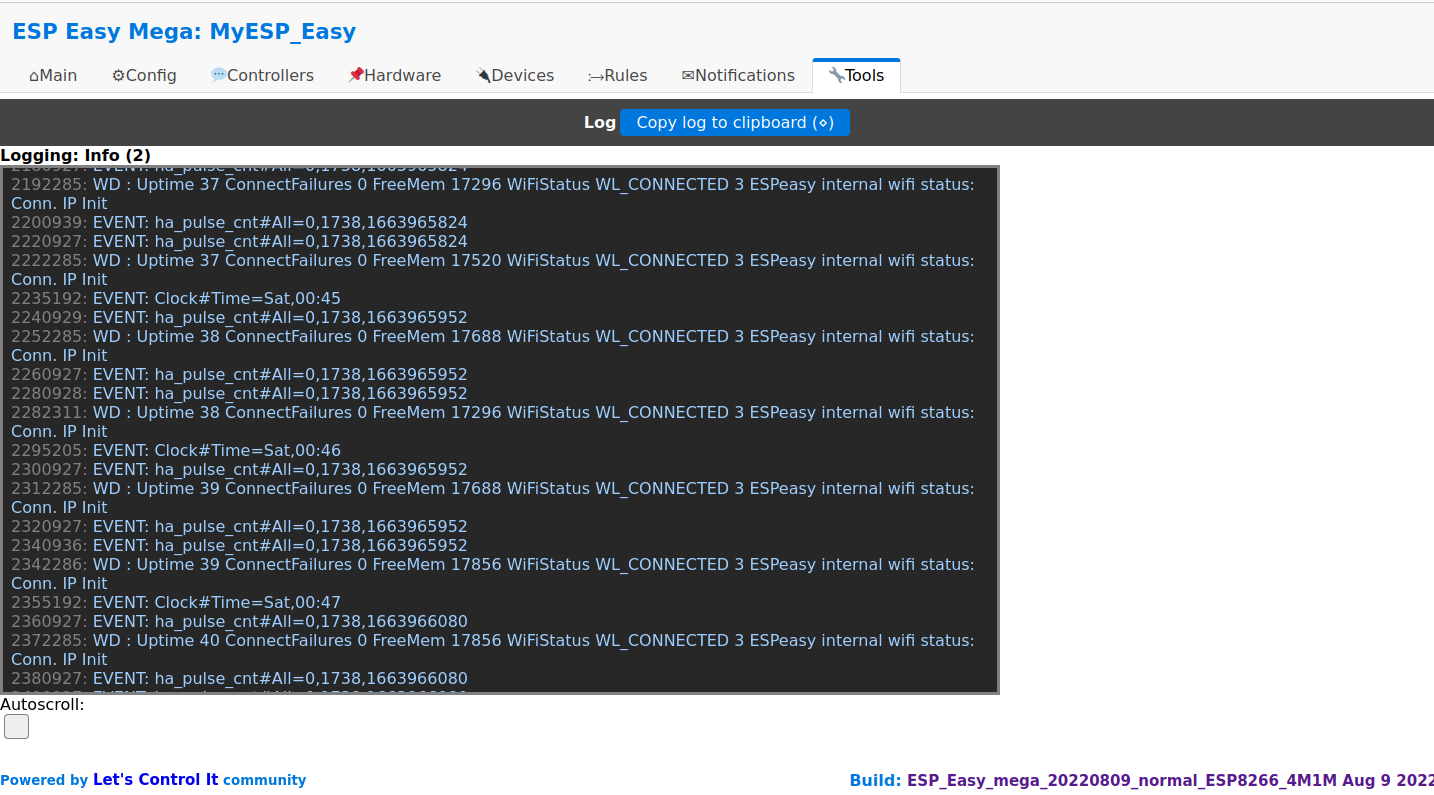Screen dimensions: 1434x795
Task: Click log line with timestamp 2300927
Action: tap(239, 469)
